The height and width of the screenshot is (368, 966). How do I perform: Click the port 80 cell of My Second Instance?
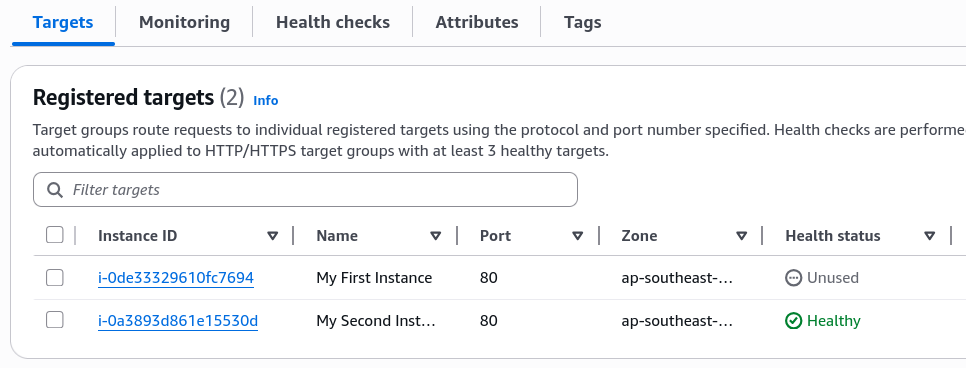pos(489,321)
